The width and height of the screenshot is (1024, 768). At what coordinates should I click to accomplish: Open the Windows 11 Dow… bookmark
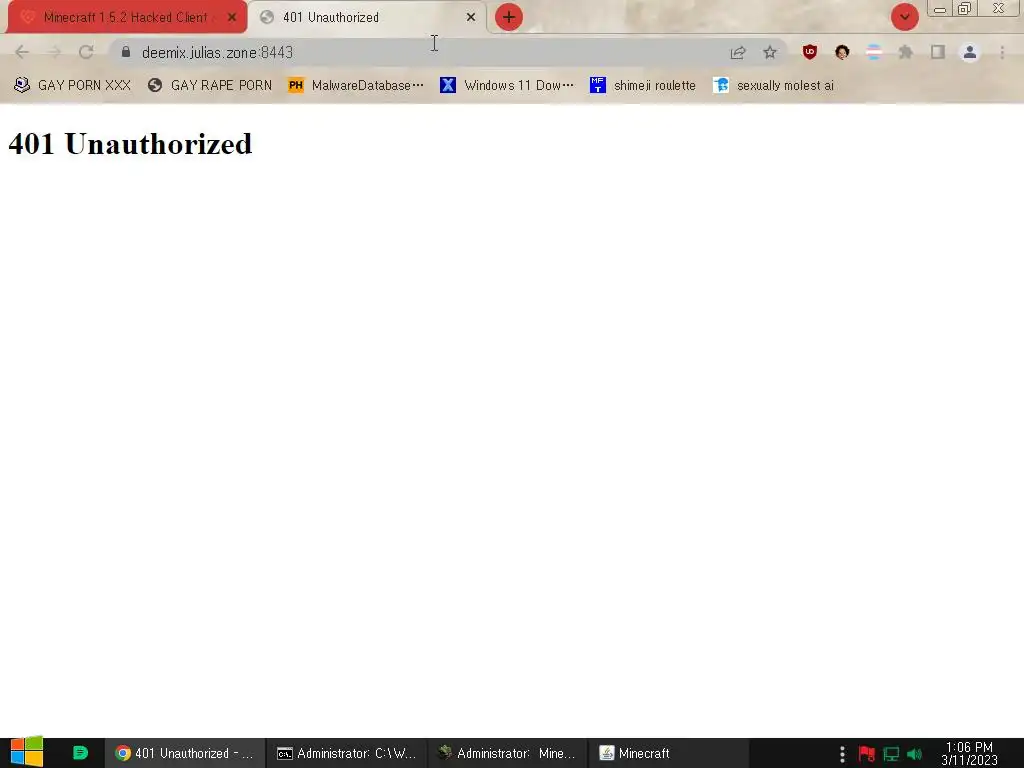(507, 85)
